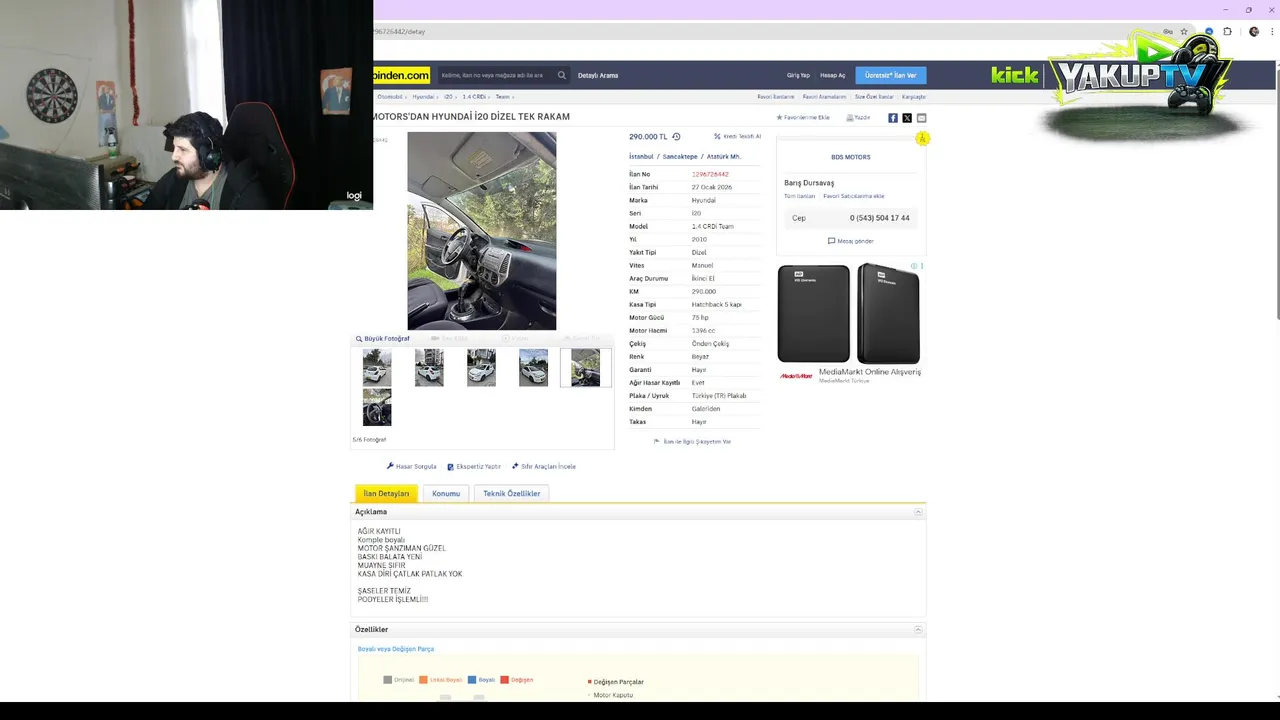This screenshot has height=720, width=1280.
Task: Select the İlan Detayları tab
Action: pyautogui.click(x=386, y=494)
